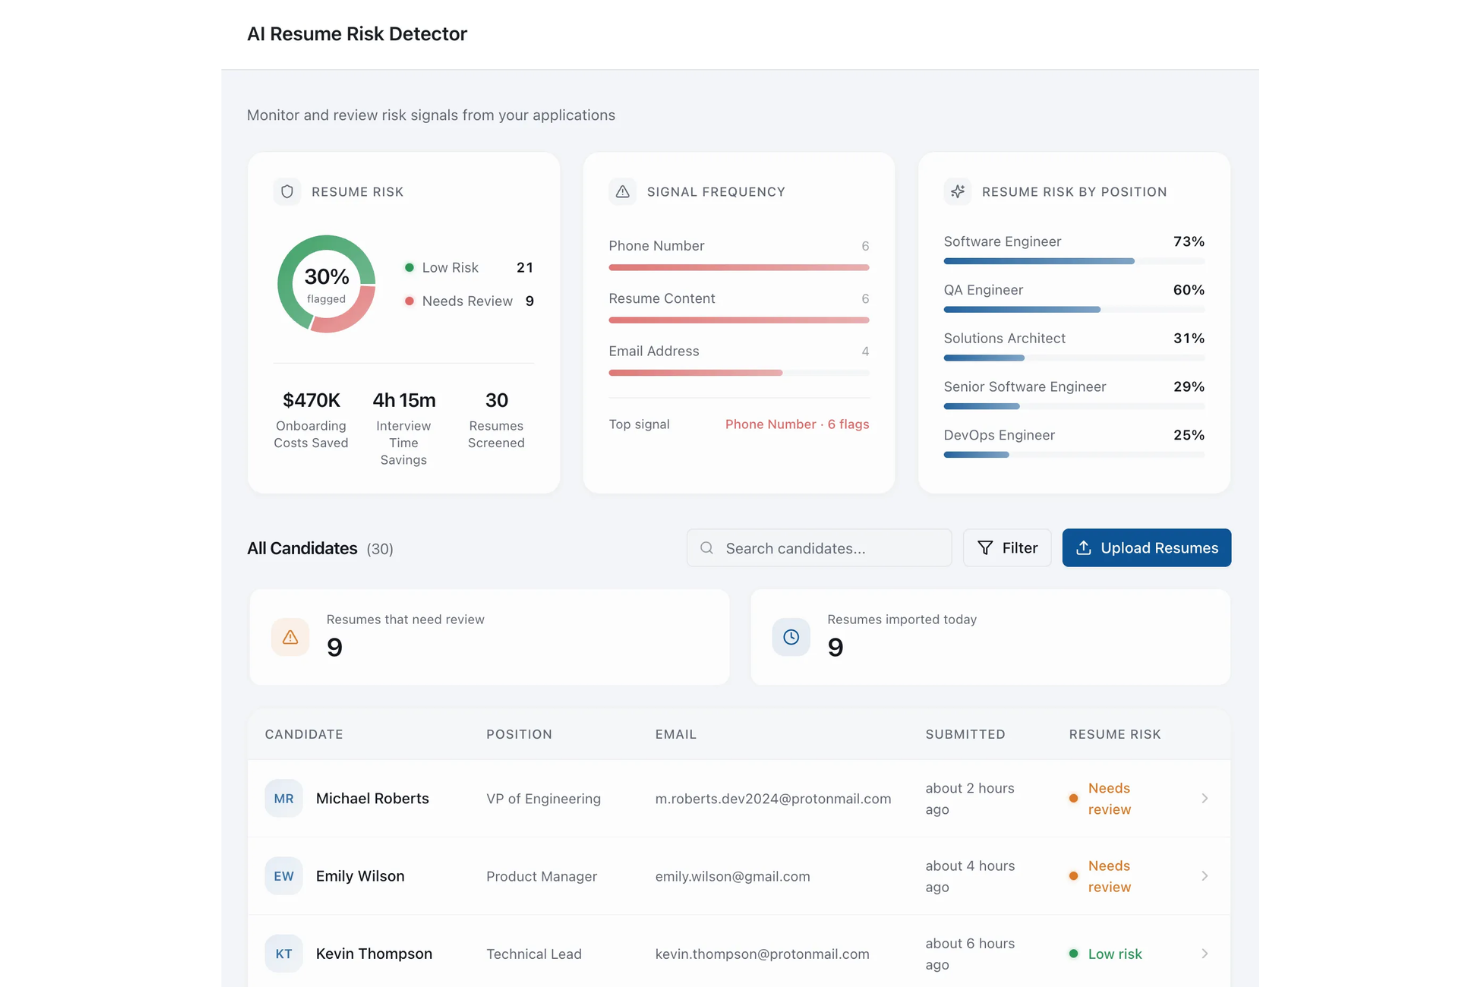Click the magnifier icon in the search bar
The height and width of the screenshot is (987, 1480).
[707, 548]
